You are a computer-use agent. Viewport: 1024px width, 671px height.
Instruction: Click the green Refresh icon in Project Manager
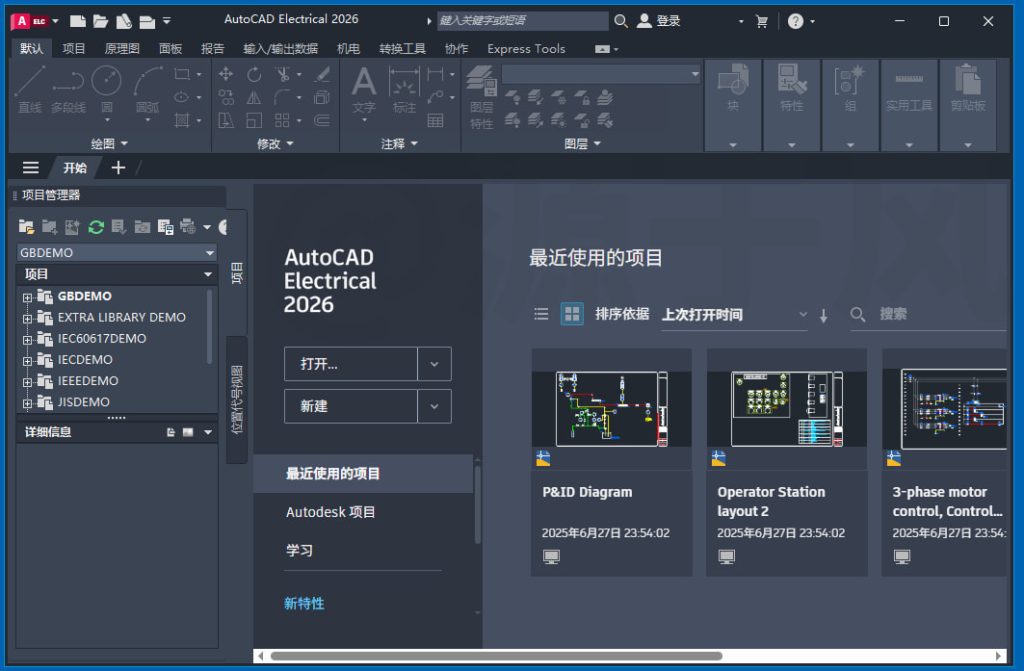click(96, 227)
